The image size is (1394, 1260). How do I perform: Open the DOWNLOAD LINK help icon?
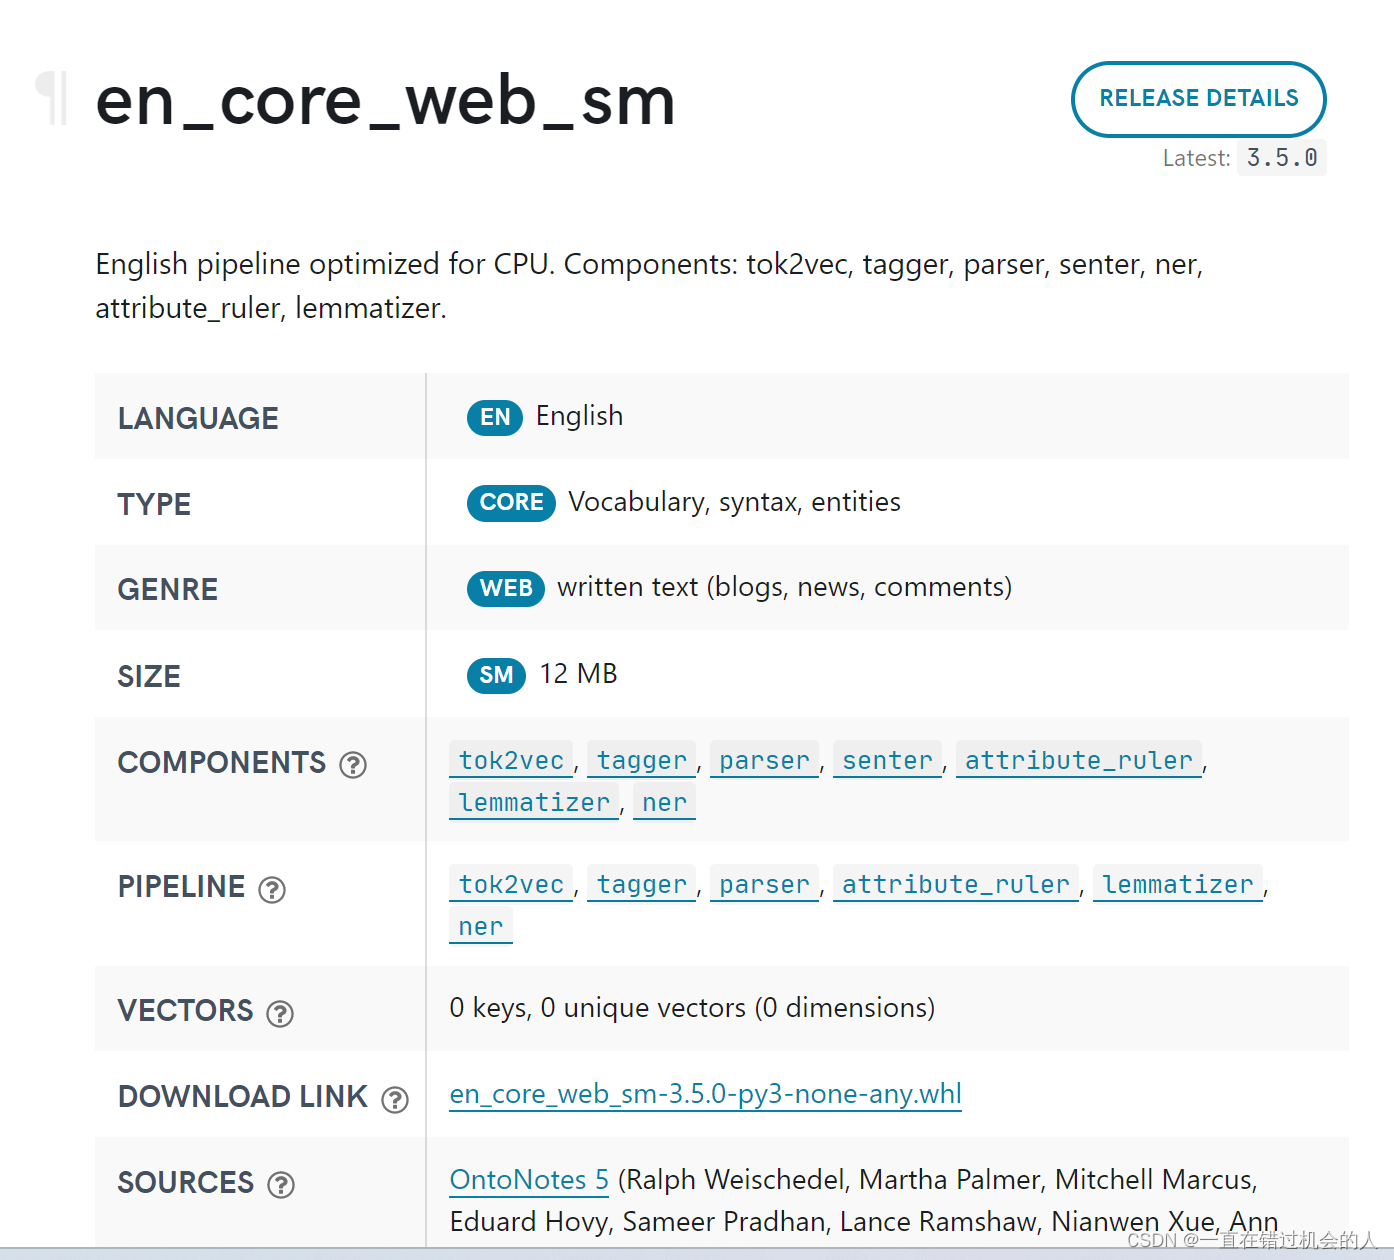[x=395, y=1099]
